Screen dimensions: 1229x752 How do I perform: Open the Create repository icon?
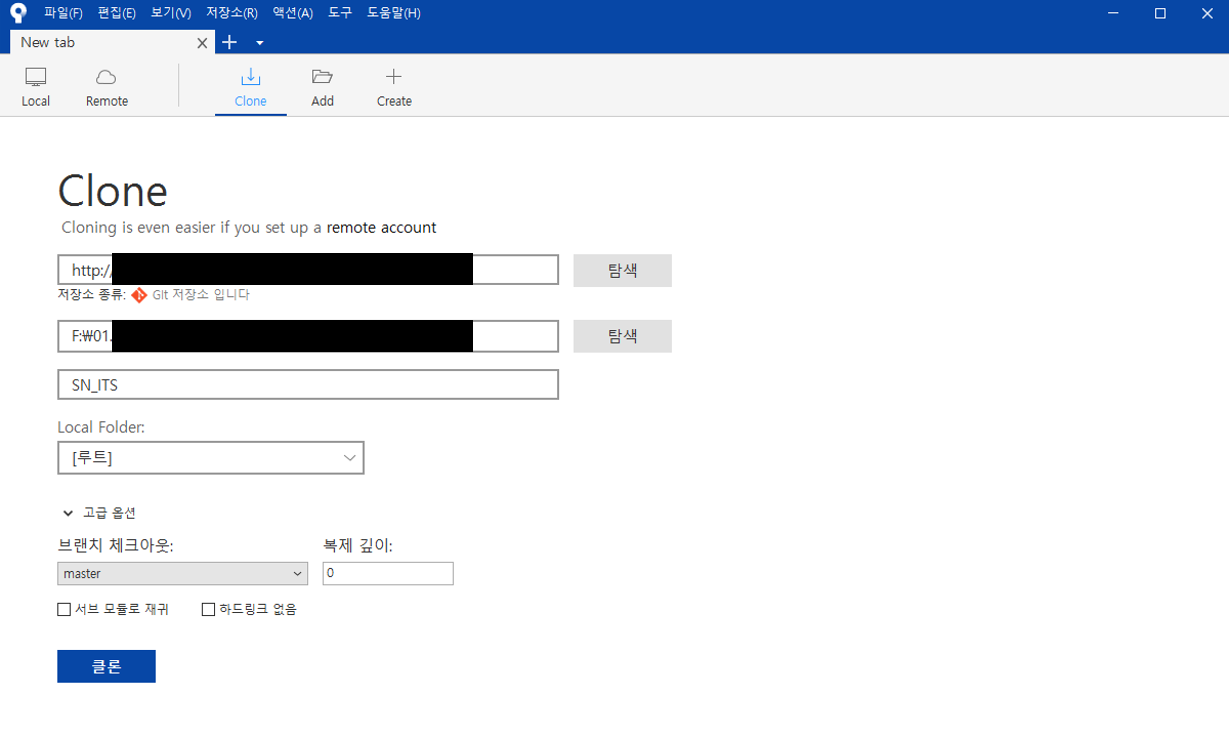pyautogui.click(x=393, y=85)
